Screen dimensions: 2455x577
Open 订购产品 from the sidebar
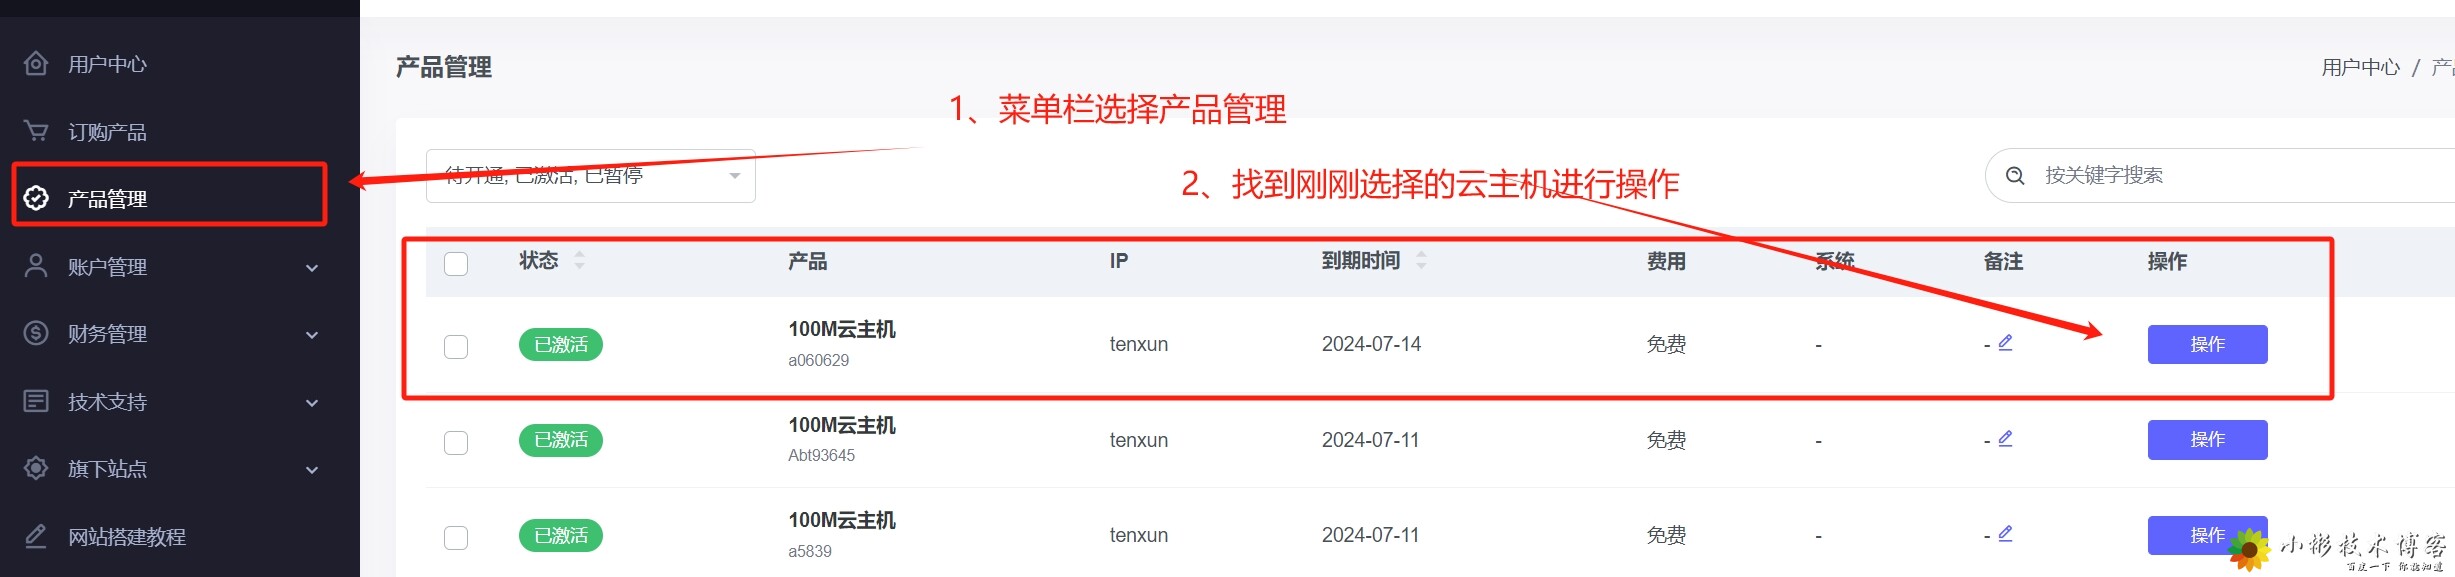[x=107, y=132]
